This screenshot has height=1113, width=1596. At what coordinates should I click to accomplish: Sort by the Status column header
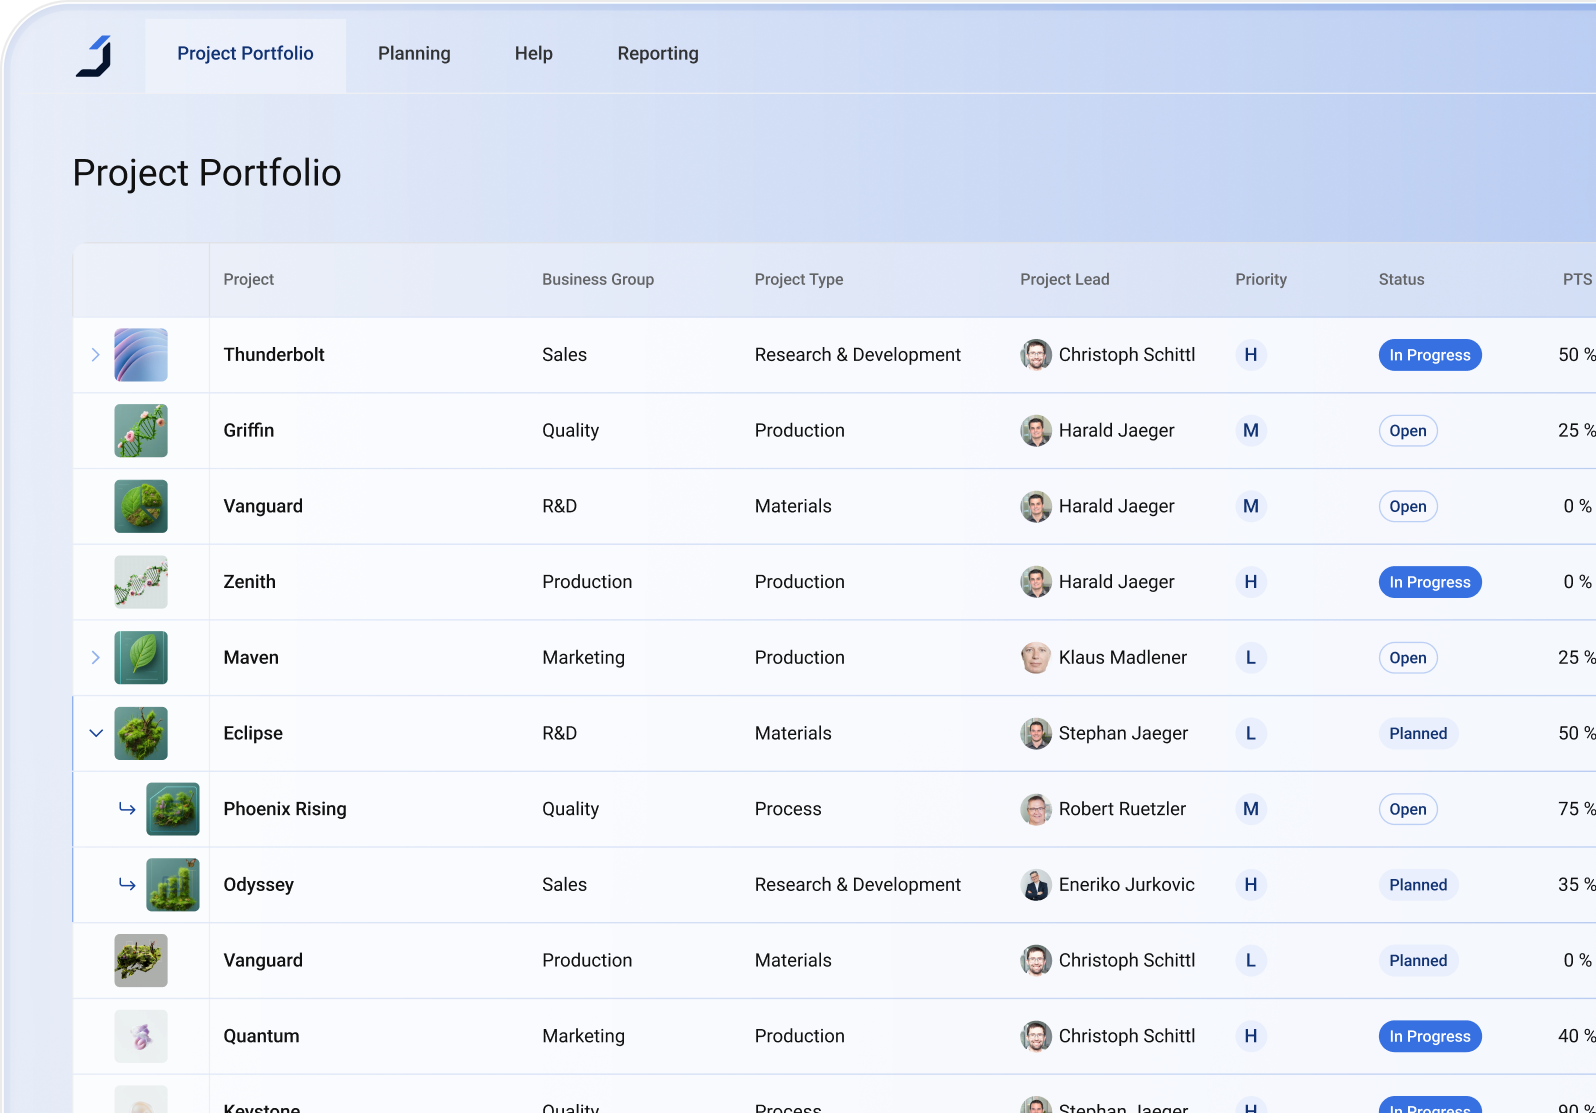(1402, 280)
